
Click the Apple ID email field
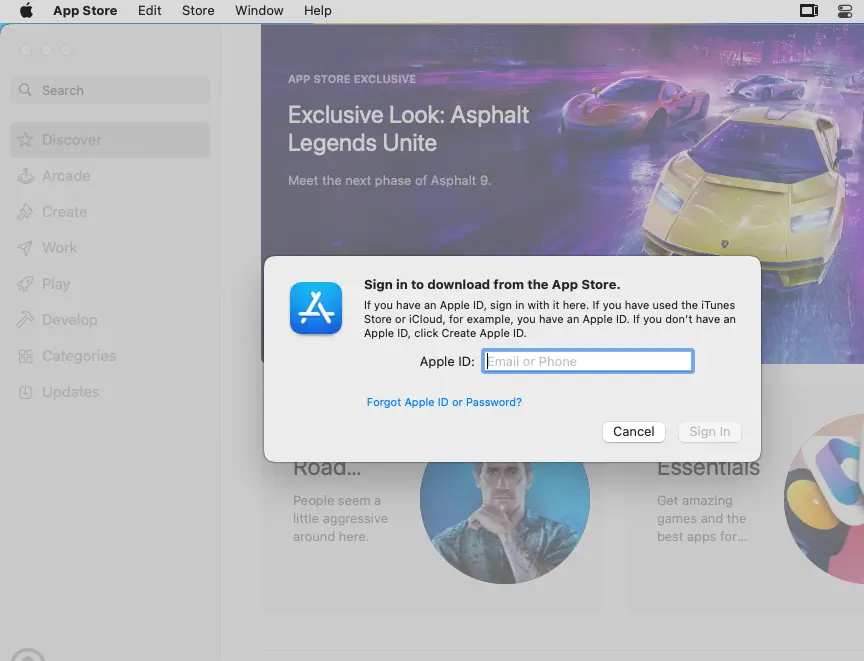tap(587, 361)
